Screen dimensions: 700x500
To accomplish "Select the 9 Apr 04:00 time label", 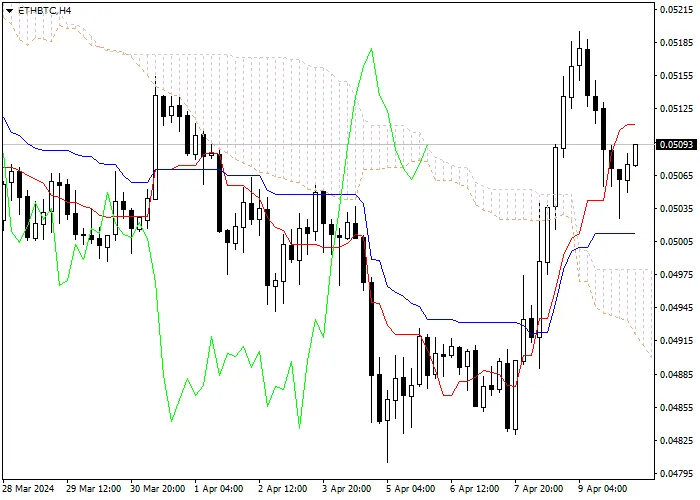I will coord(603,489).
